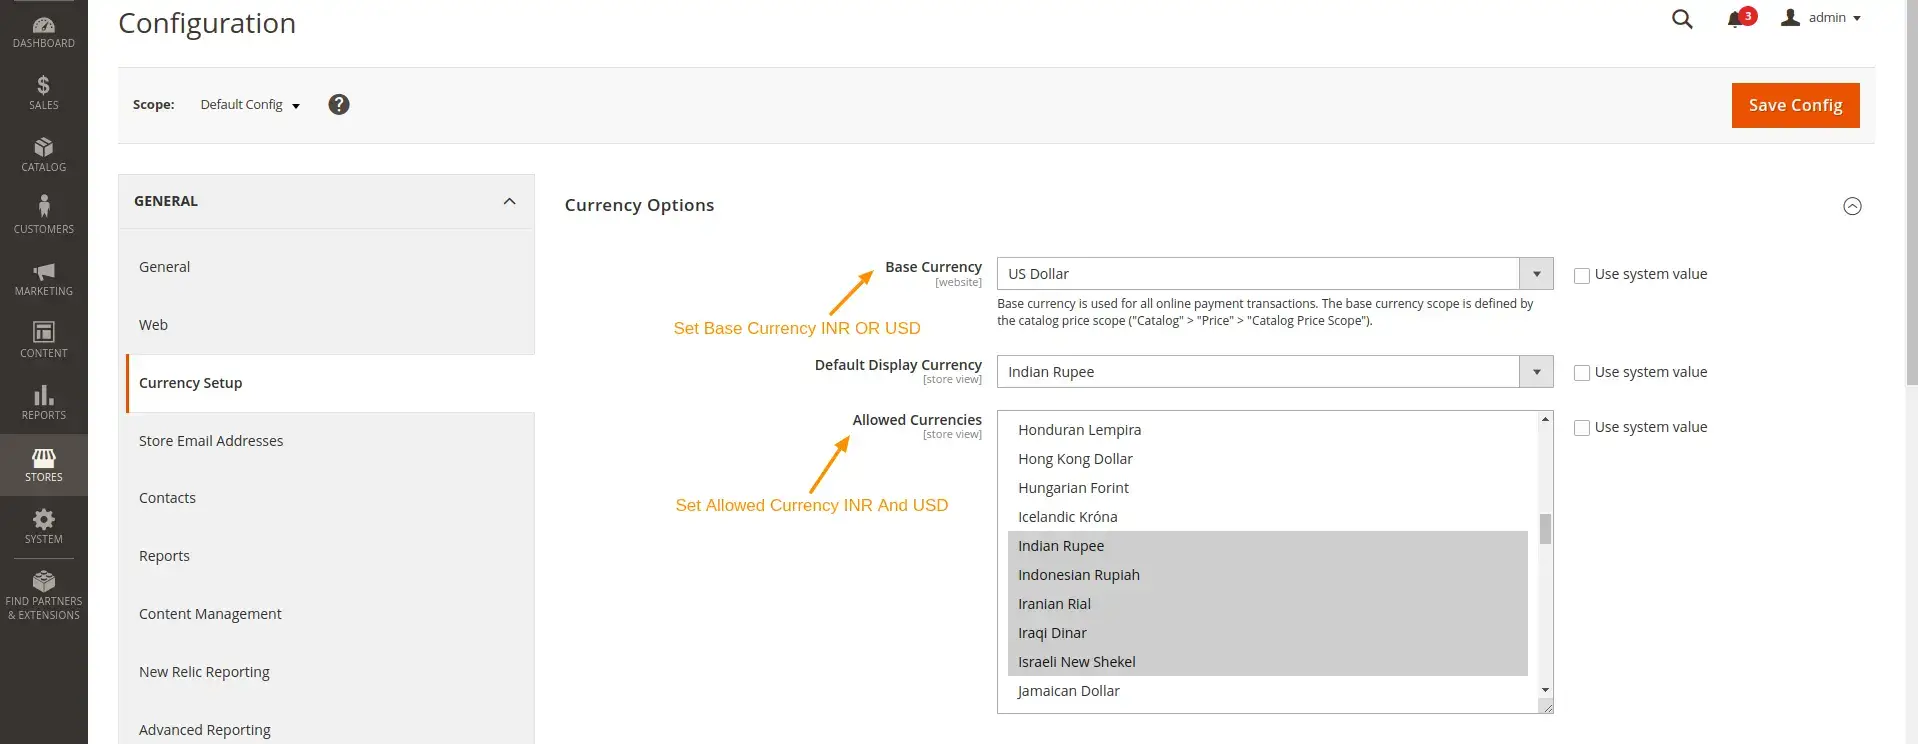1918x744 pixels.
Task: Check Use system value for Base Currency
Action: point(1582,275)
